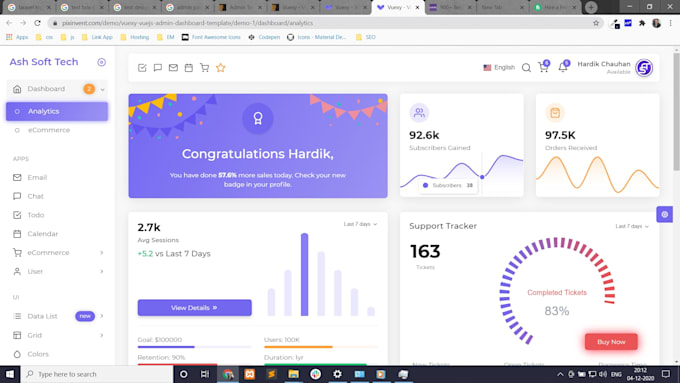Viewport: 680px width, 383px height.
Task: Select the Analytics menu item
Action: pyautogui.click(x=57, y=111)
